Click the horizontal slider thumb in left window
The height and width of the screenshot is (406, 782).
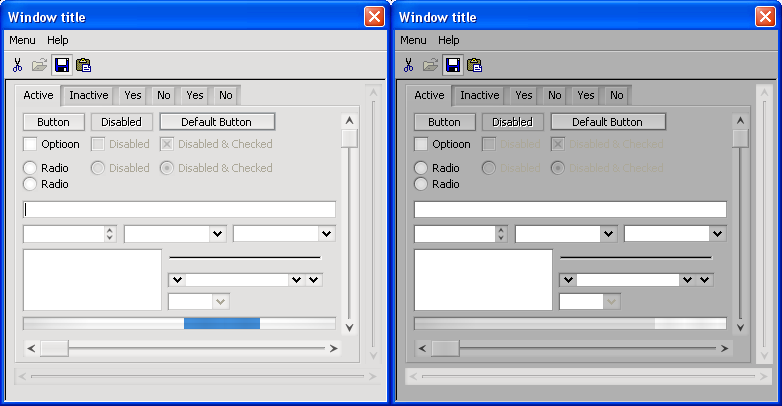(x=54, y=348)
